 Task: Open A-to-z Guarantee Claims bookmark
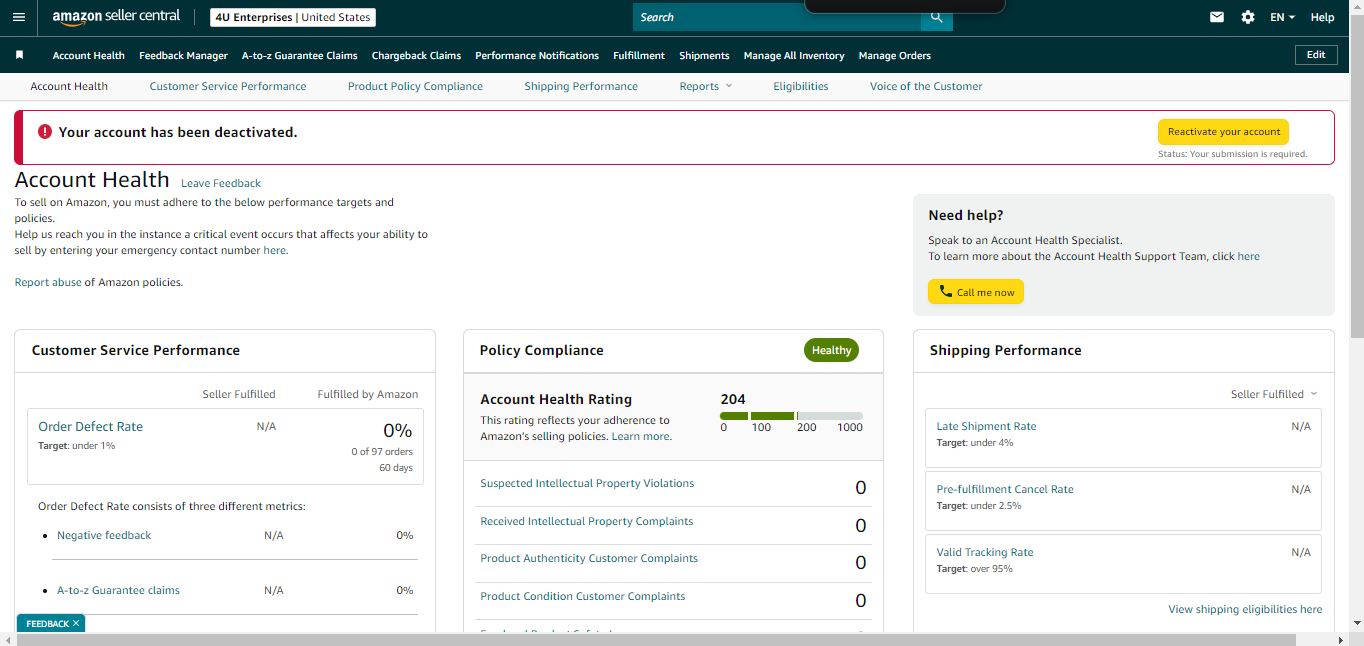click(x=299, y=55)
